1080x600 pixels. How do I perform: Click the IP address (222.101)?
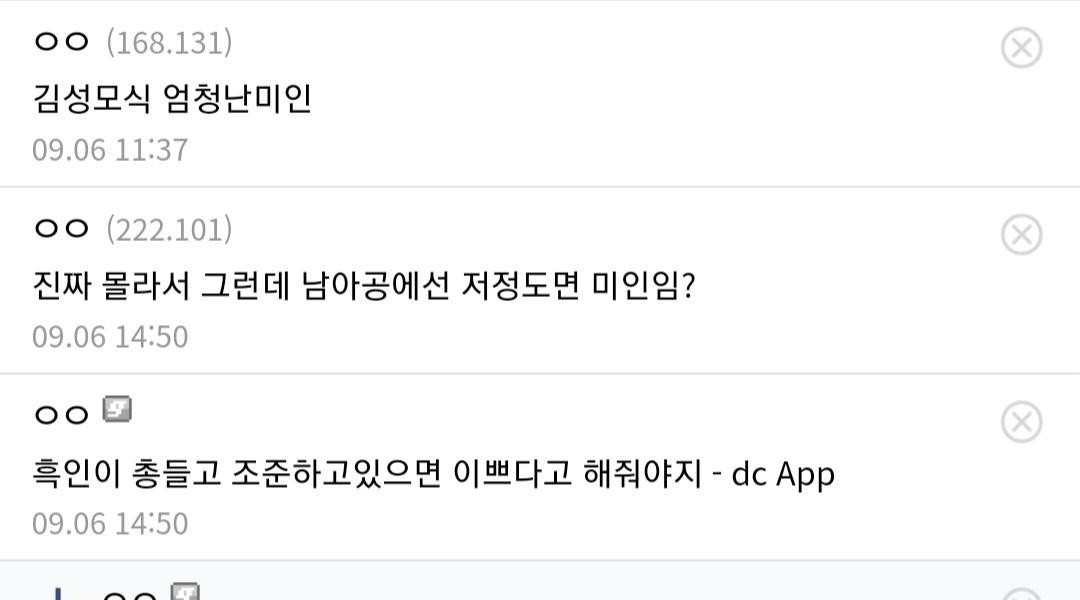click(x=169, y=229)
